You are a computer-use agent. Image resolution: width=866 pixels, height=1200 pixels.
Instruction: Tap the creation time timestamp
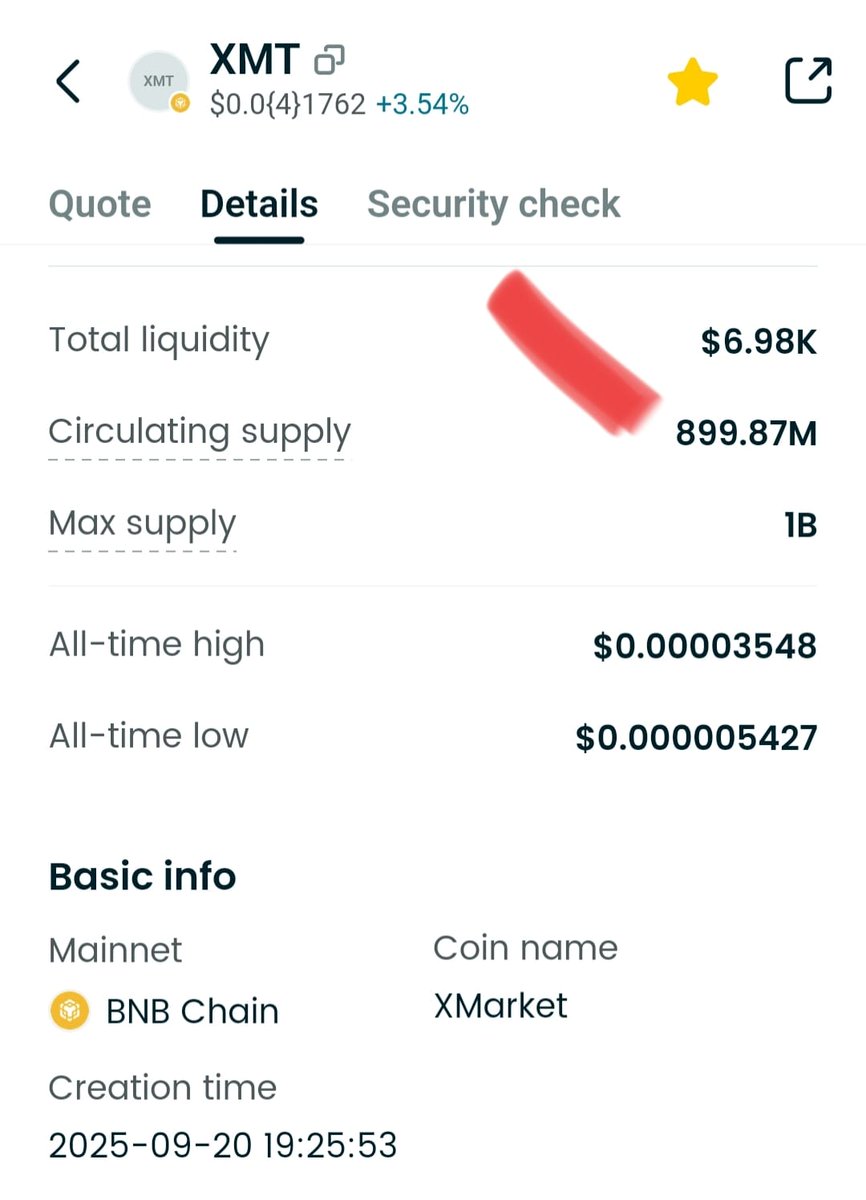[223, 1144]
